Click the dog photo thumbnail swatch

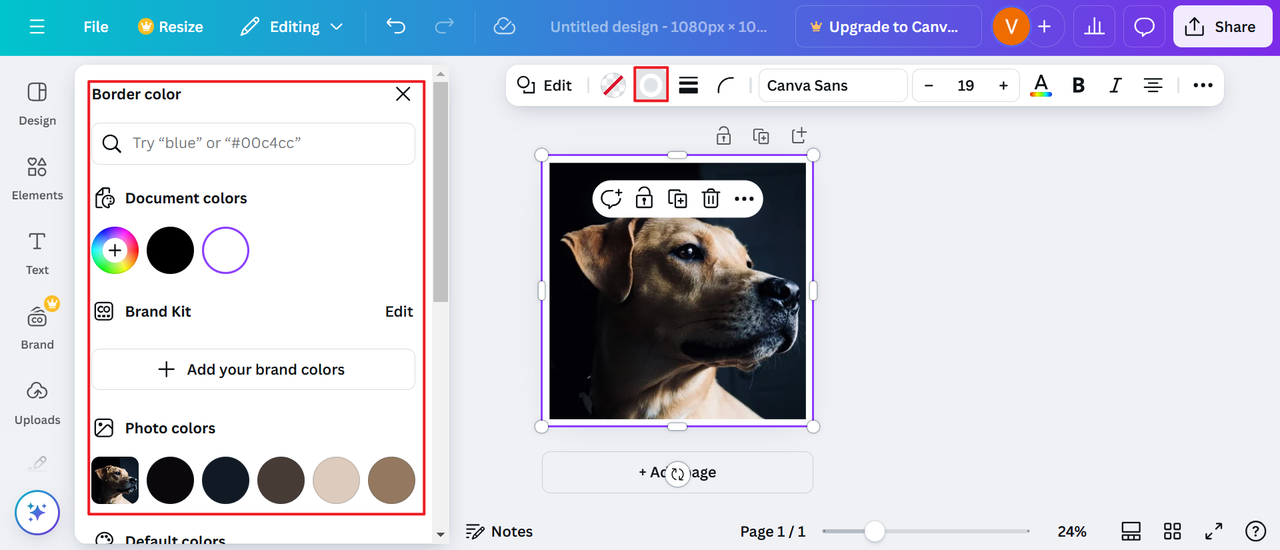(115, 480)
